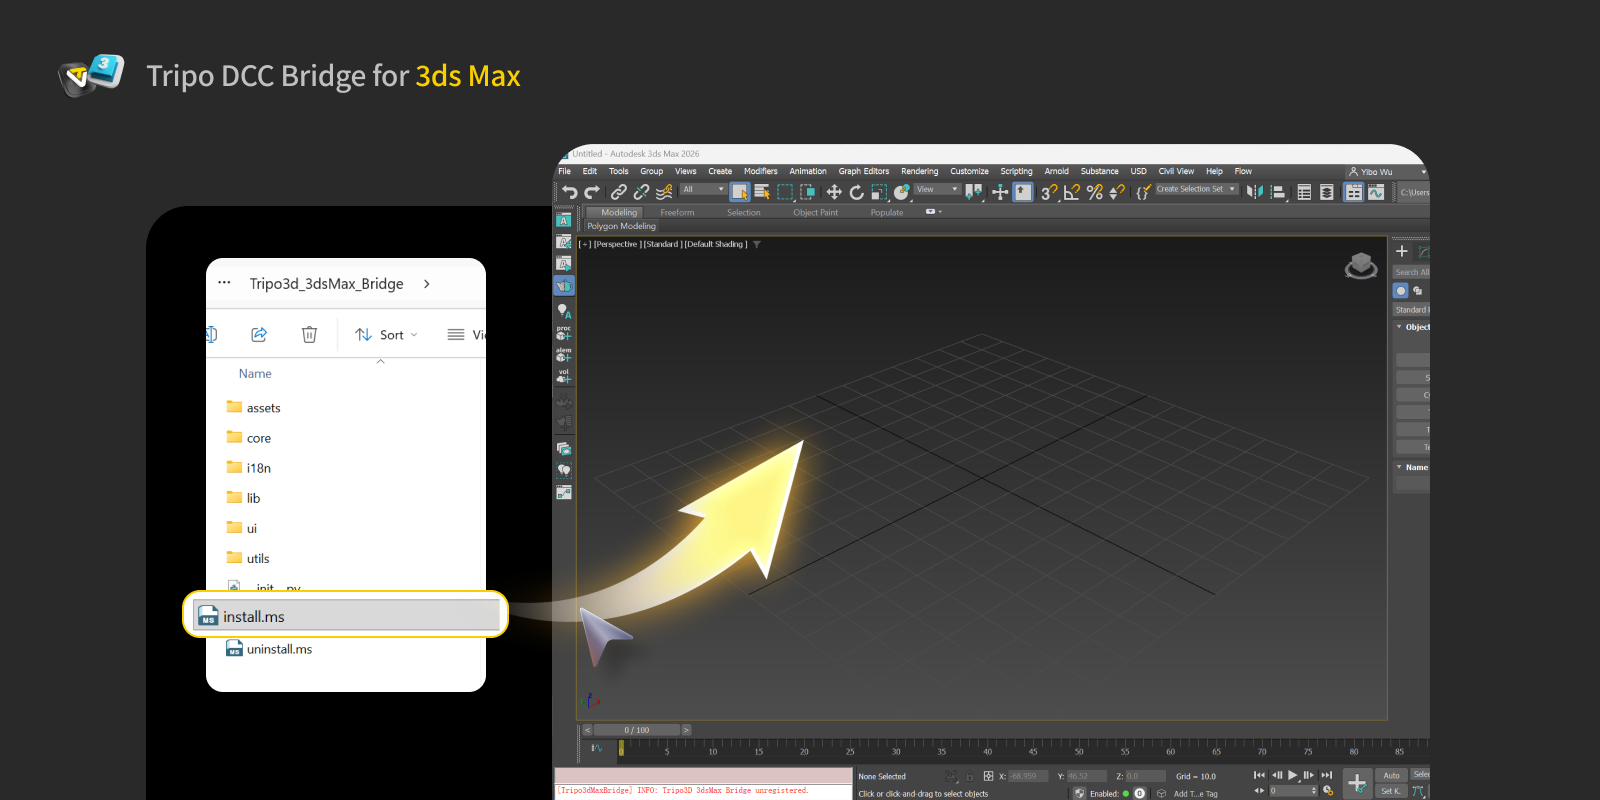
Task: Click the Set Key button
Action: (1391, 791)
